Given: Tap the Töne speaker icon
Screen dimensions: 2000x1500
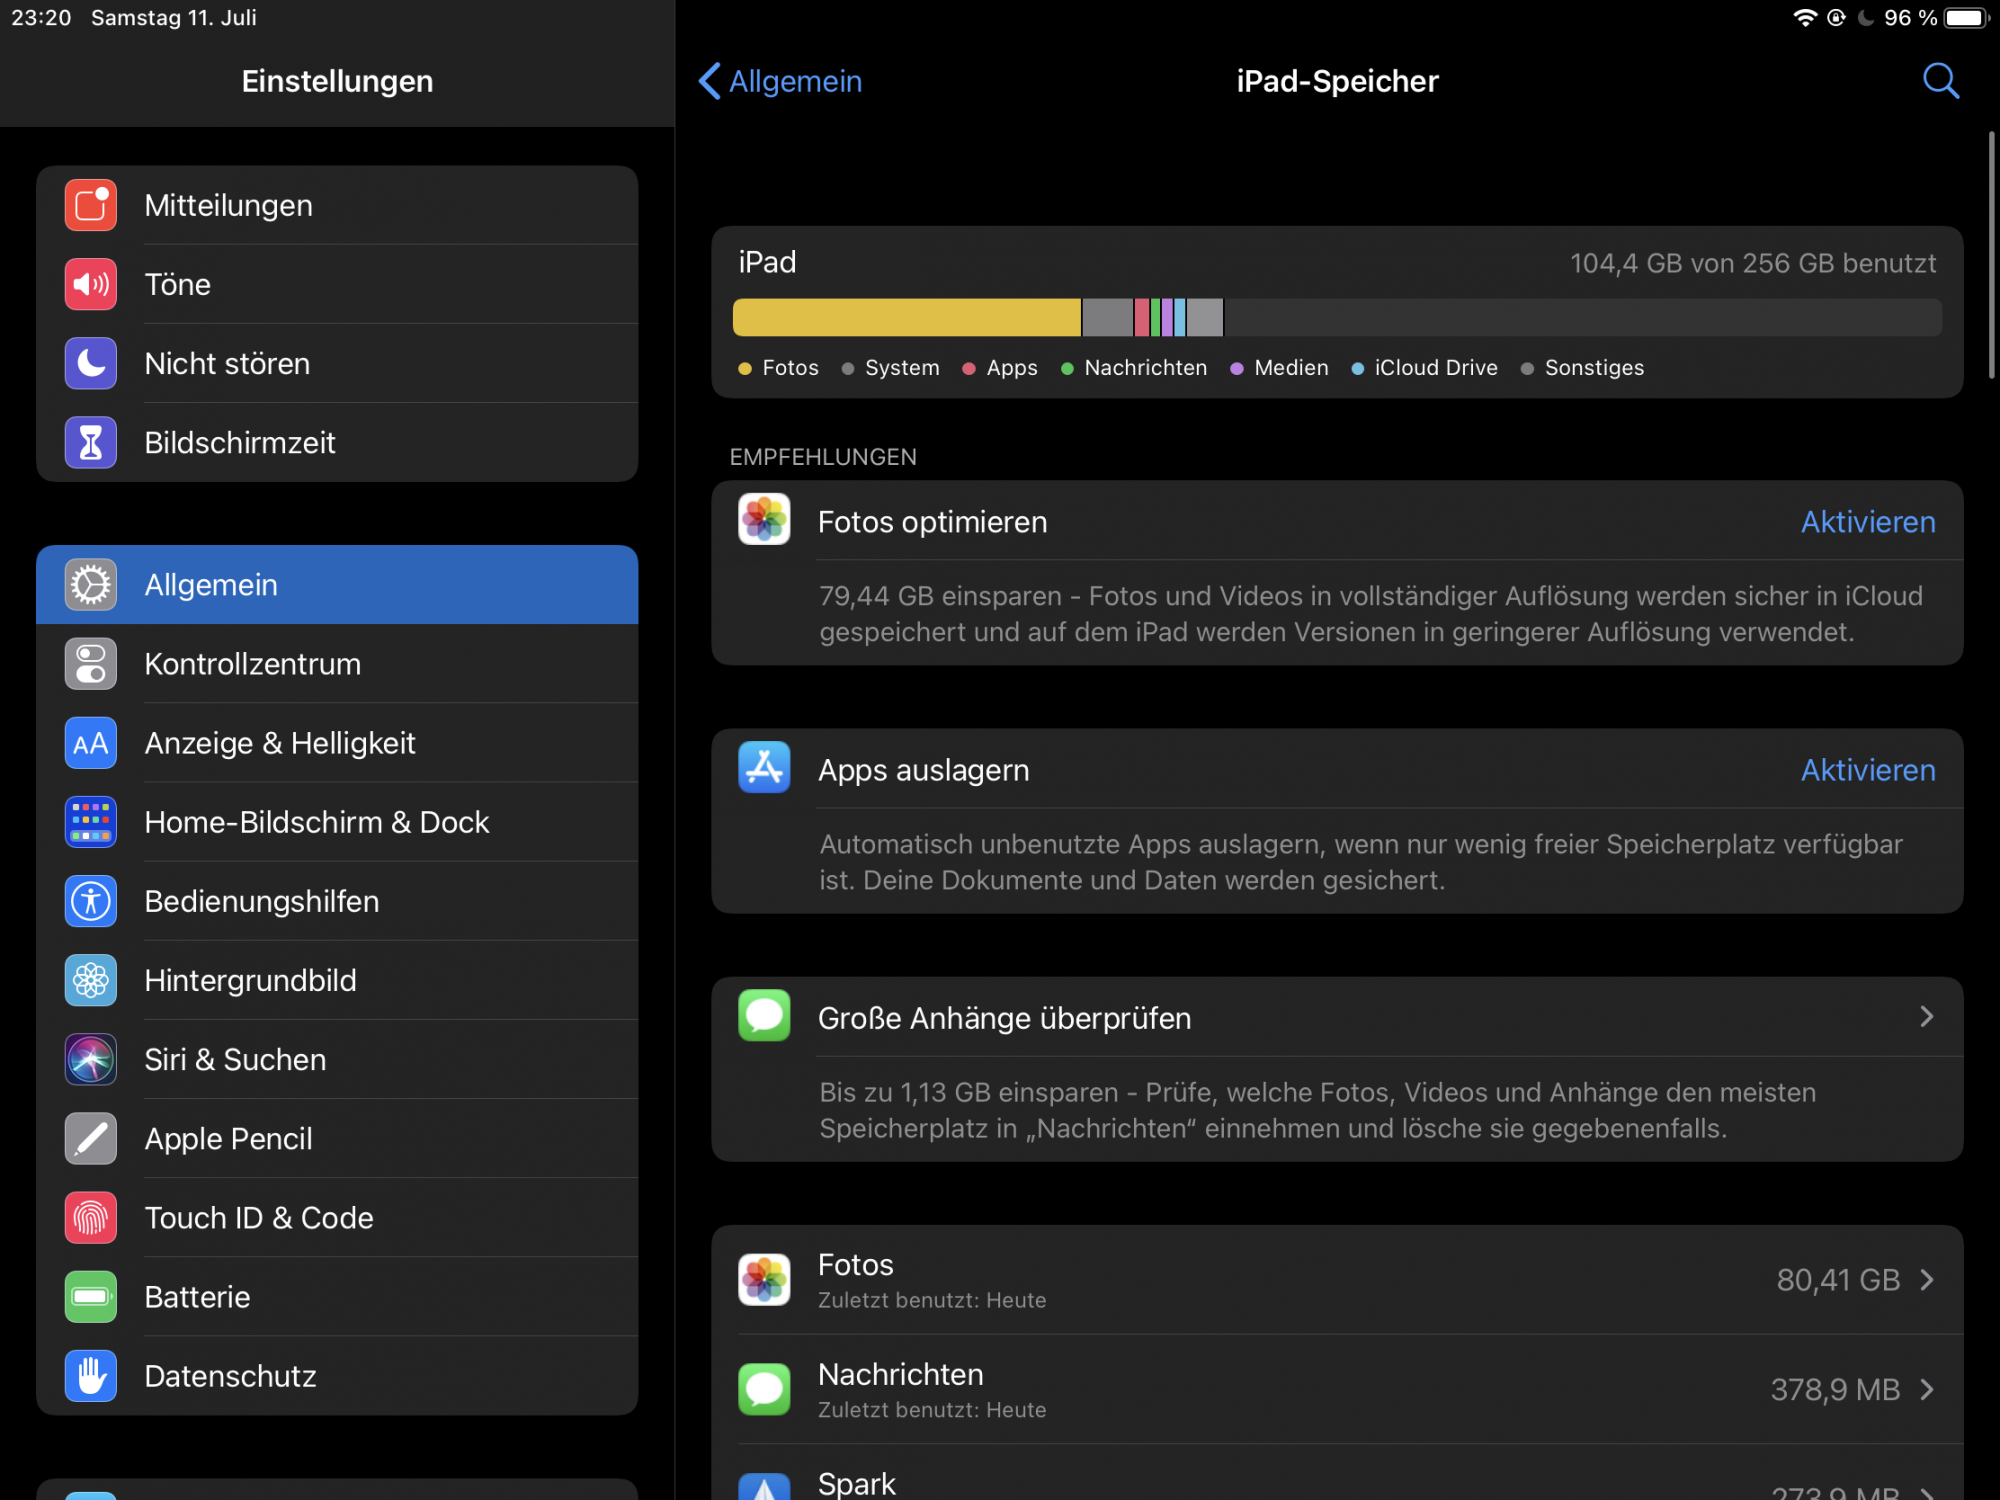Looking at the screenshot, I should [91, 284].
